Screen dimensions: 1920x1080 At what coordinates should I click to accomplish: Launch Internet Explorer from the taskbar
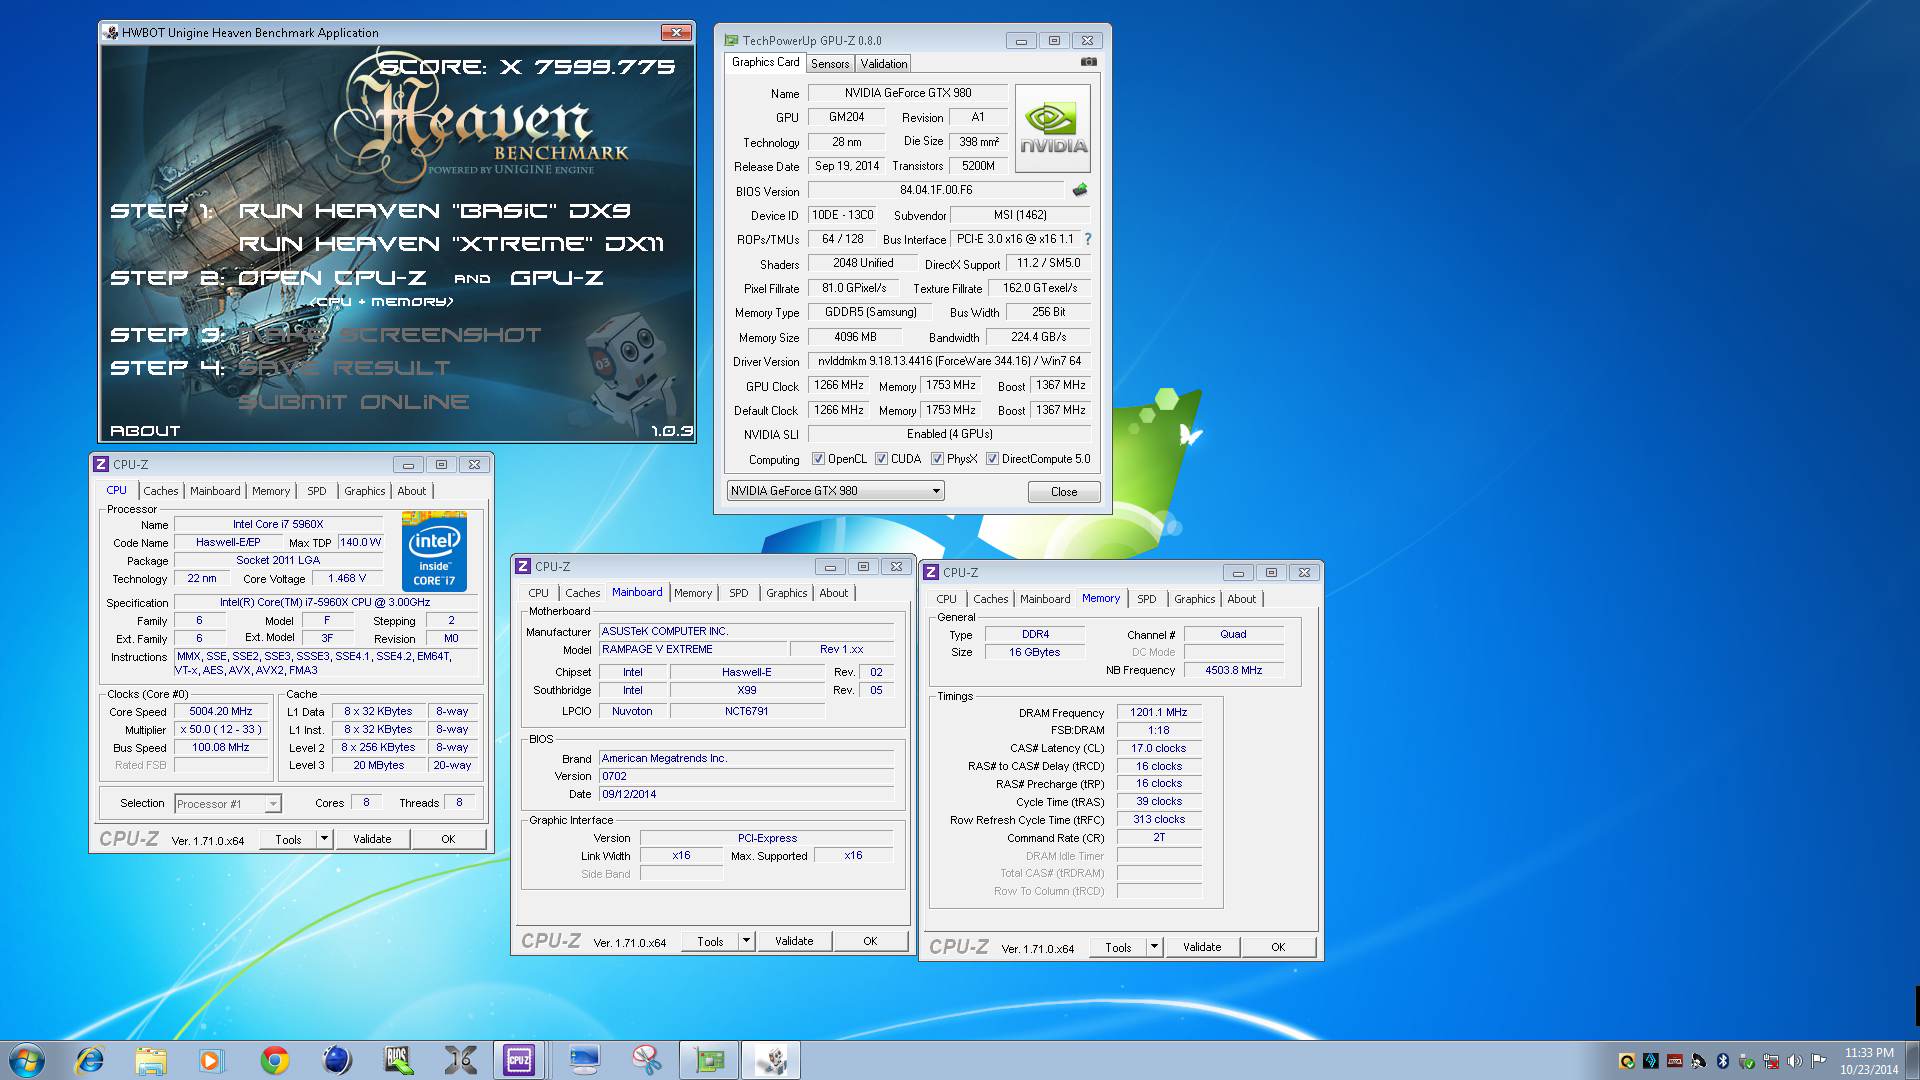click(90, 1060)
